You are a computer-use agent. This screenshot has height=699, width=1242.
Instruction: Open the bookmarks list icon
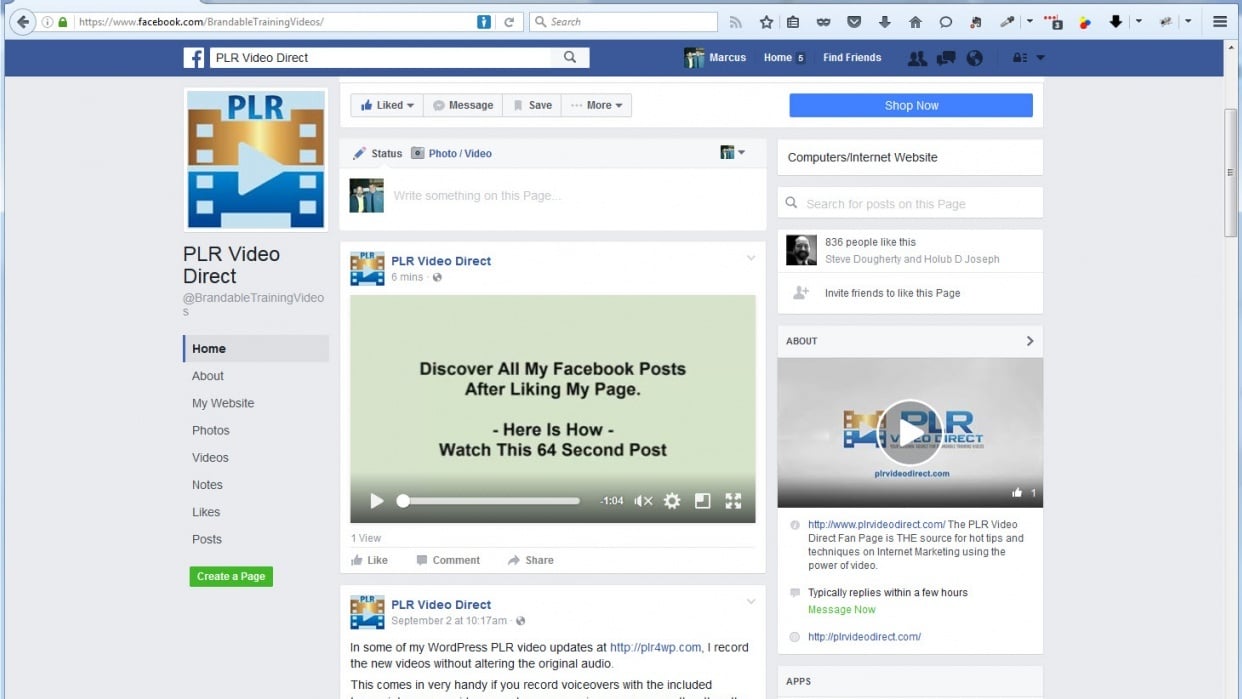[x=793, y=22]
